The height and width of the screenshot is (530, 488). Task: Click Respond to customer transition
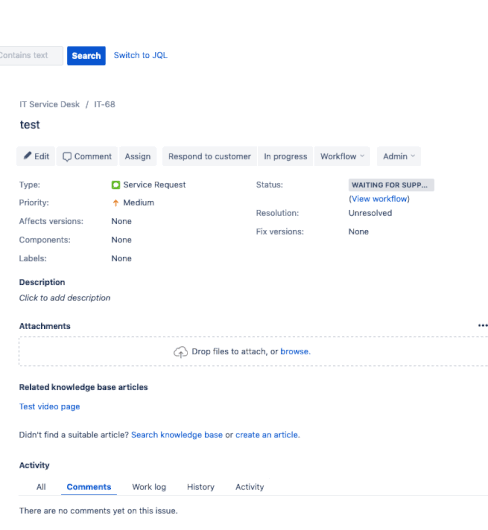coord(210,156)
